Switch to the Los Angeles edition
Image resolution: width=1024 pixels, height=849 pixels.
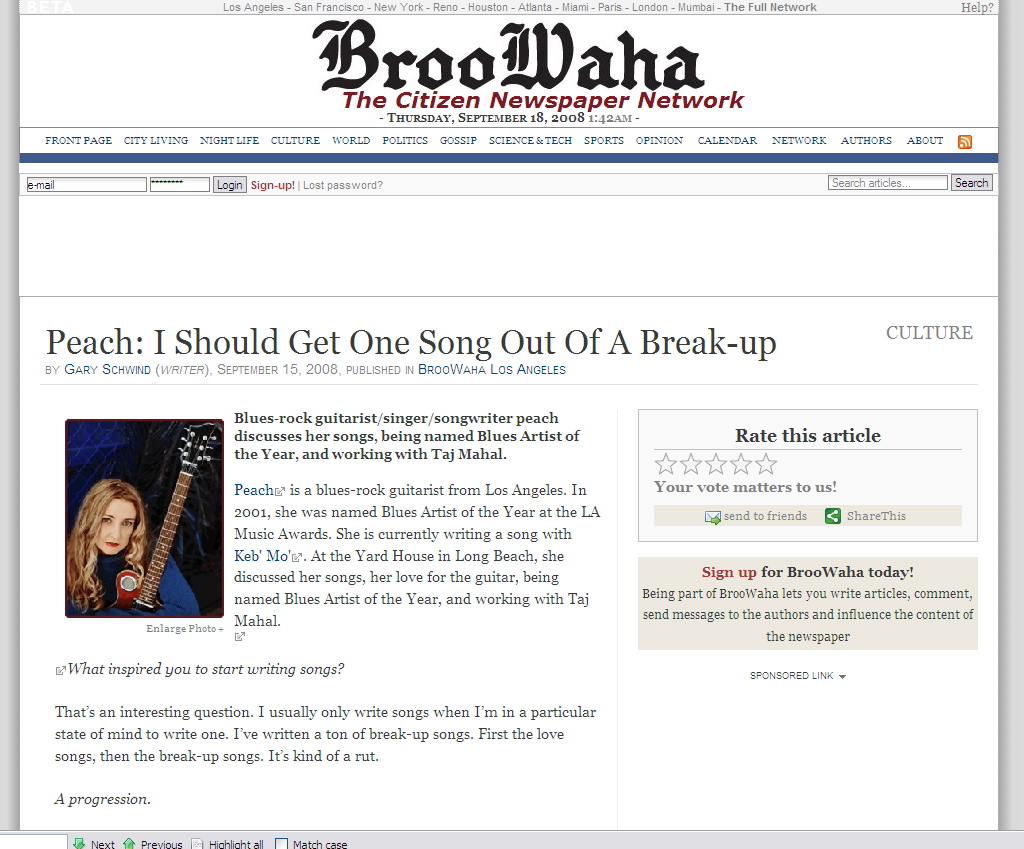tap(253, 7)
